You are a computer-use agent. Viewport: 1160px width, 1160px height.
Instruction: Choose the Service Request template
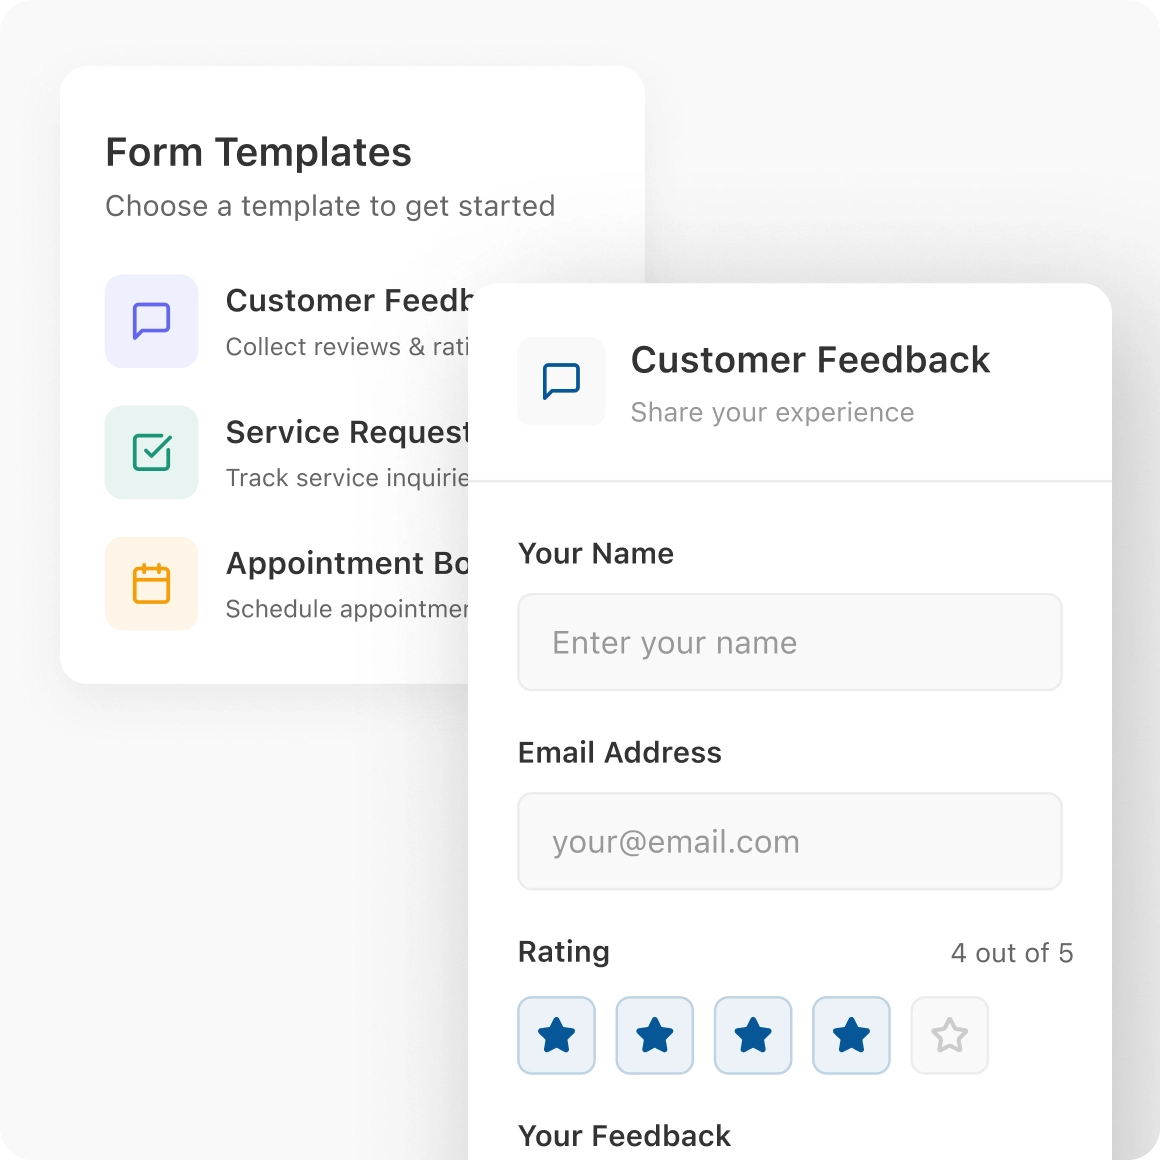pyautogui.click(x=346, y=432)
